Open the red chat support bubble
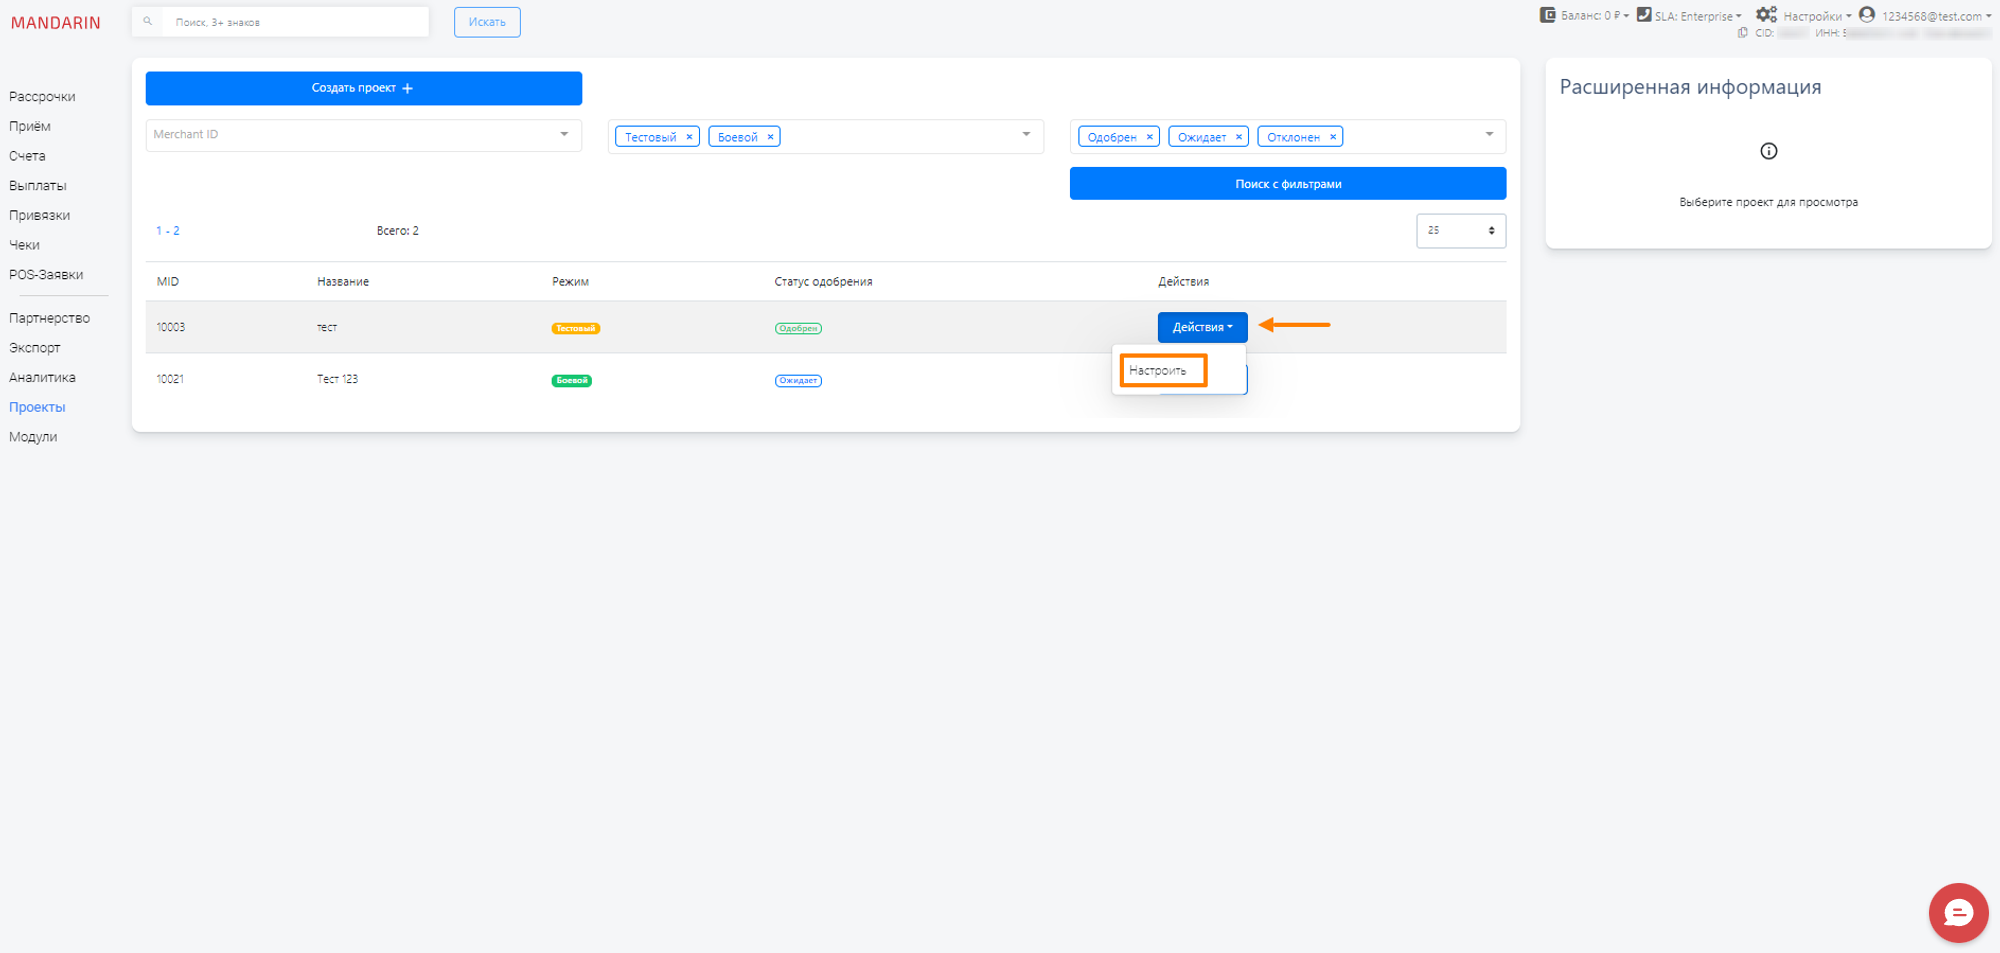Image resolution: width=2000 pixels, height=953 pixels. [x=1957, y=912]
